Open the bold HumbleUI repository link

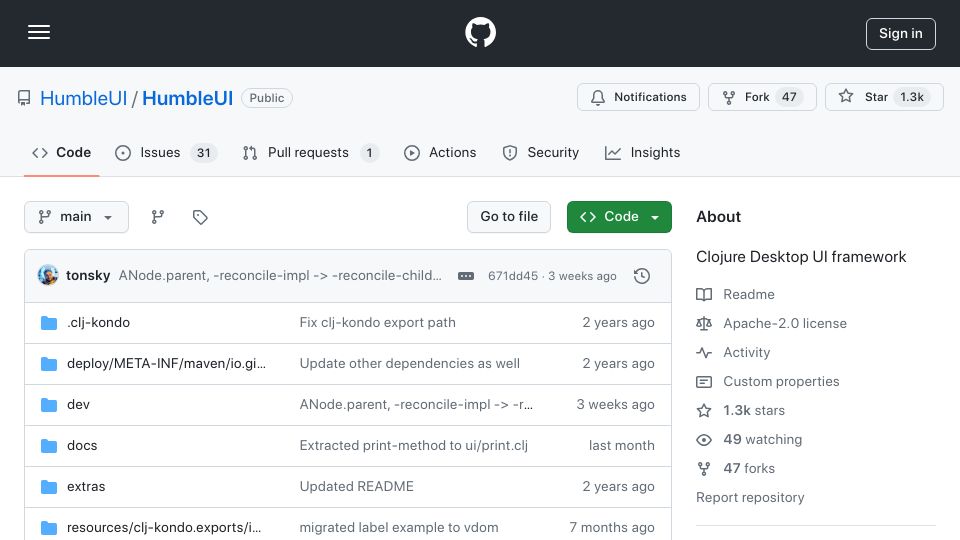(x=187, y=98)
